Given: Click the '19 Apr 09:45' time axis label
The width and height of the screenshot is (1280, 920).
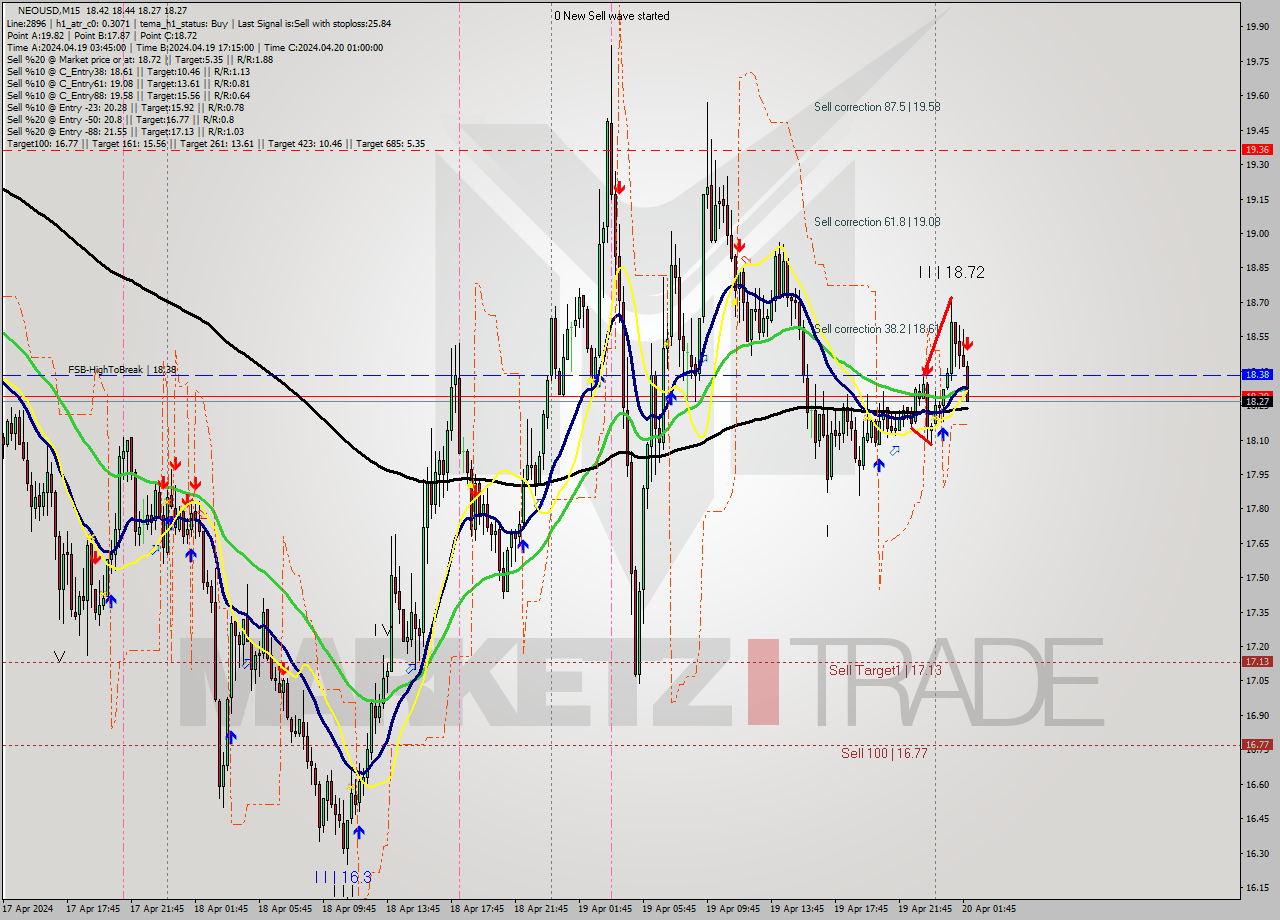Looking at the screenshot, I should point(734,910).
